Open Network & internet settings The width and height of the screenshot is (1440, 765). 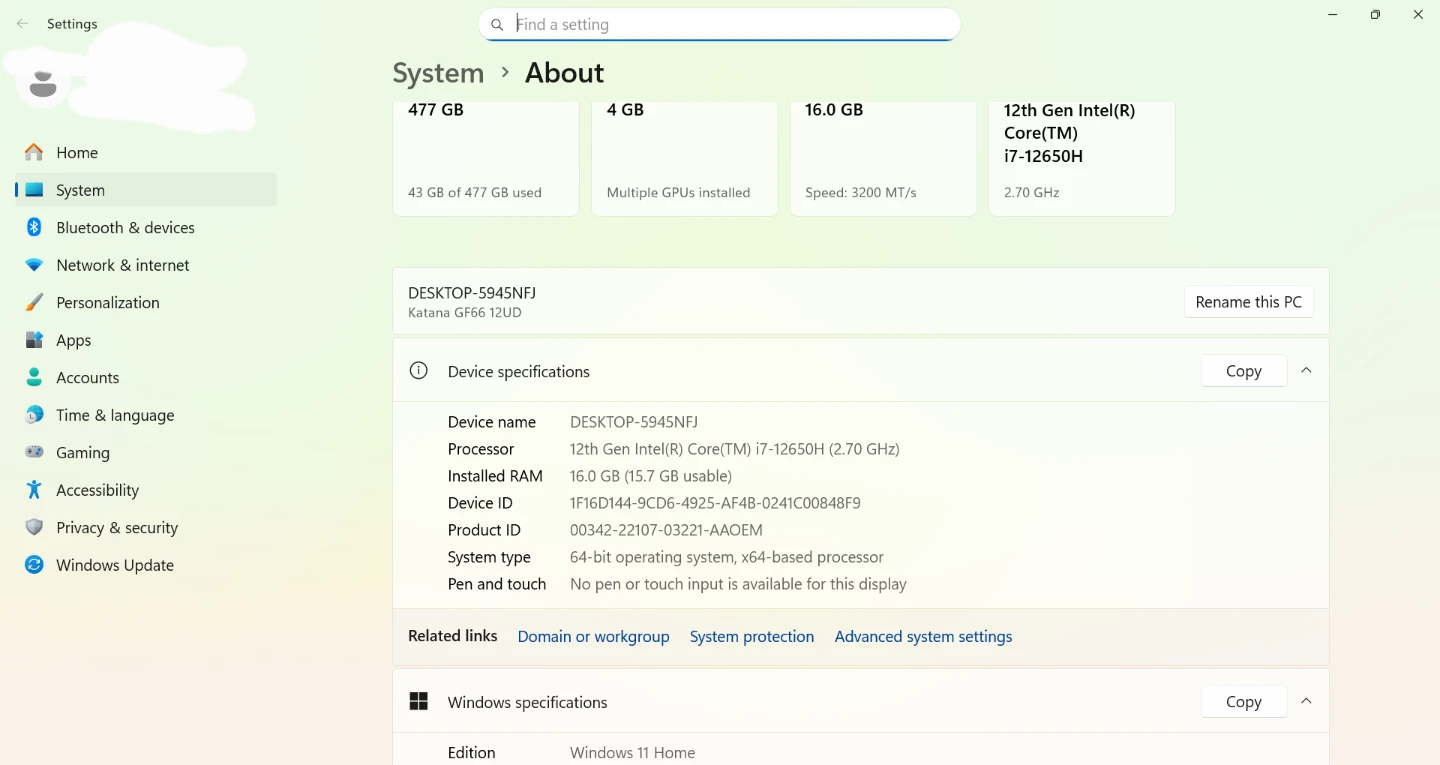[x=146, y=265]
